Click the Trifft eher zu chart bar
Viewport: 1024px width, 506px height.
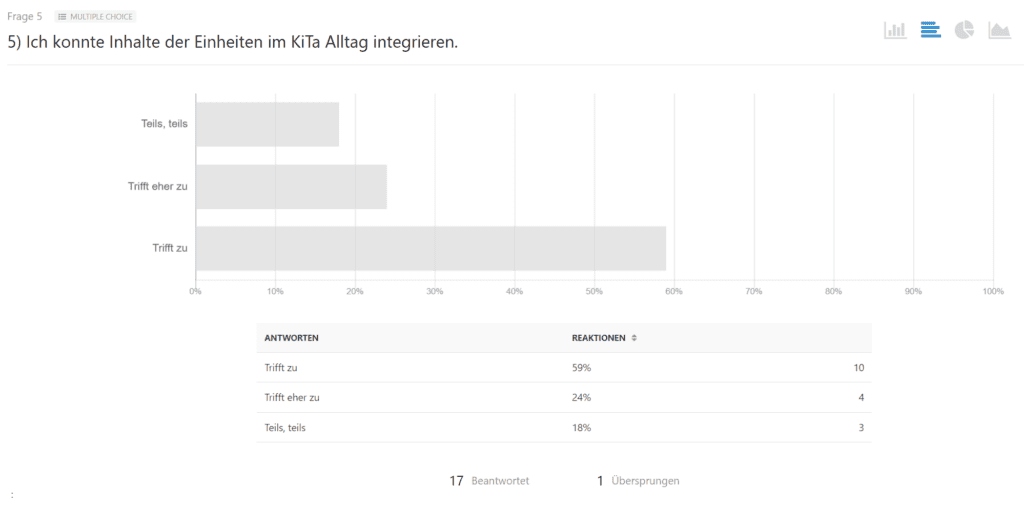click(x=291, y=187)
